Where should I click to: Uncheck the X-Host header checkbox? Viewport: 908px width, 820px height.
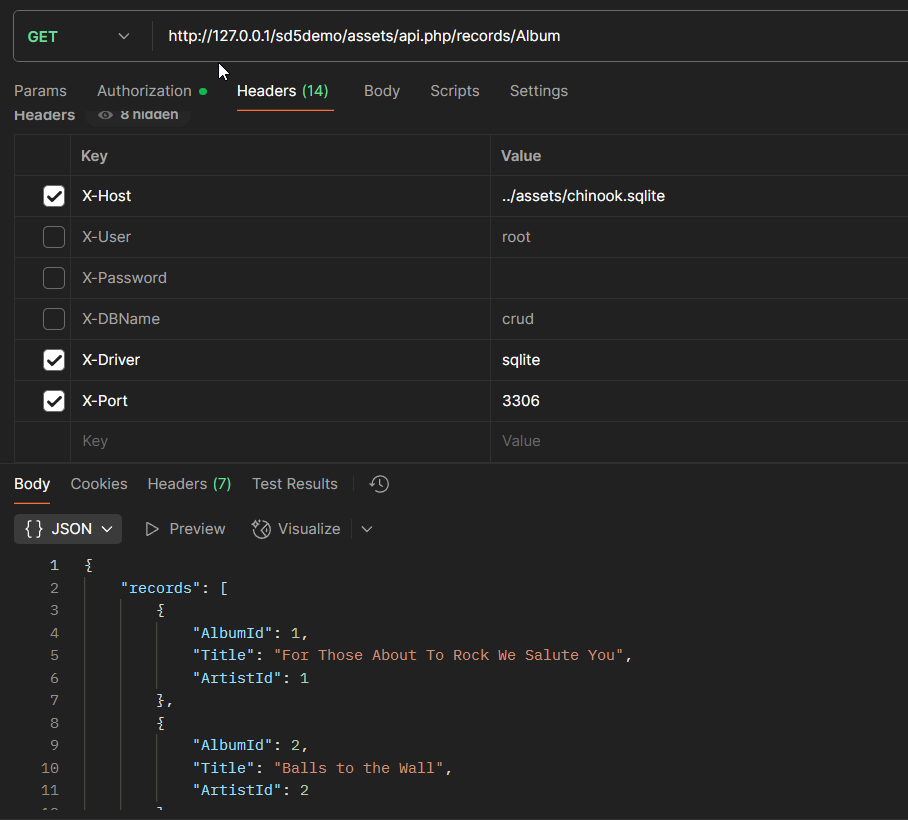[54, 196]
